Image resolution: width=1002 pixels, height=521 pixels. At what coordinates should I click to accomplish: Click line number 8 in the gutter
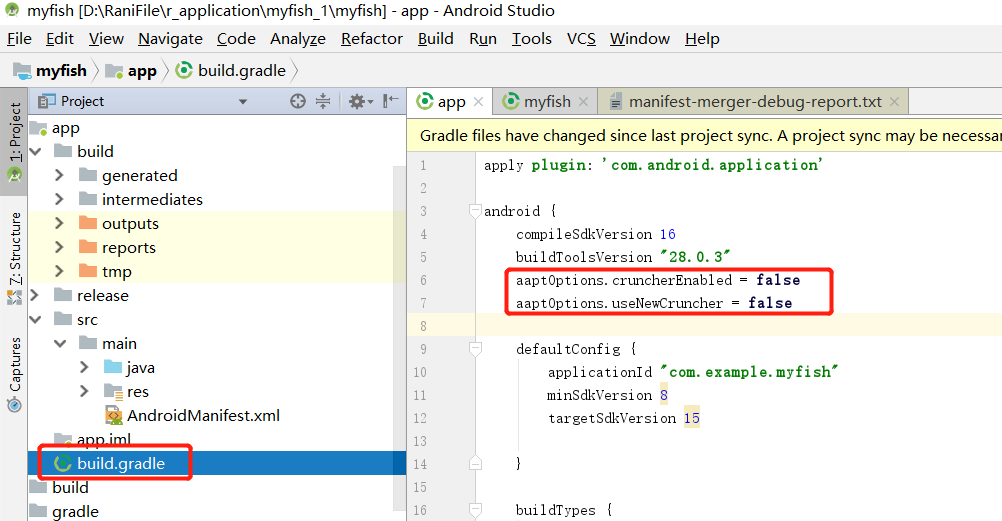tap(423, 326)
